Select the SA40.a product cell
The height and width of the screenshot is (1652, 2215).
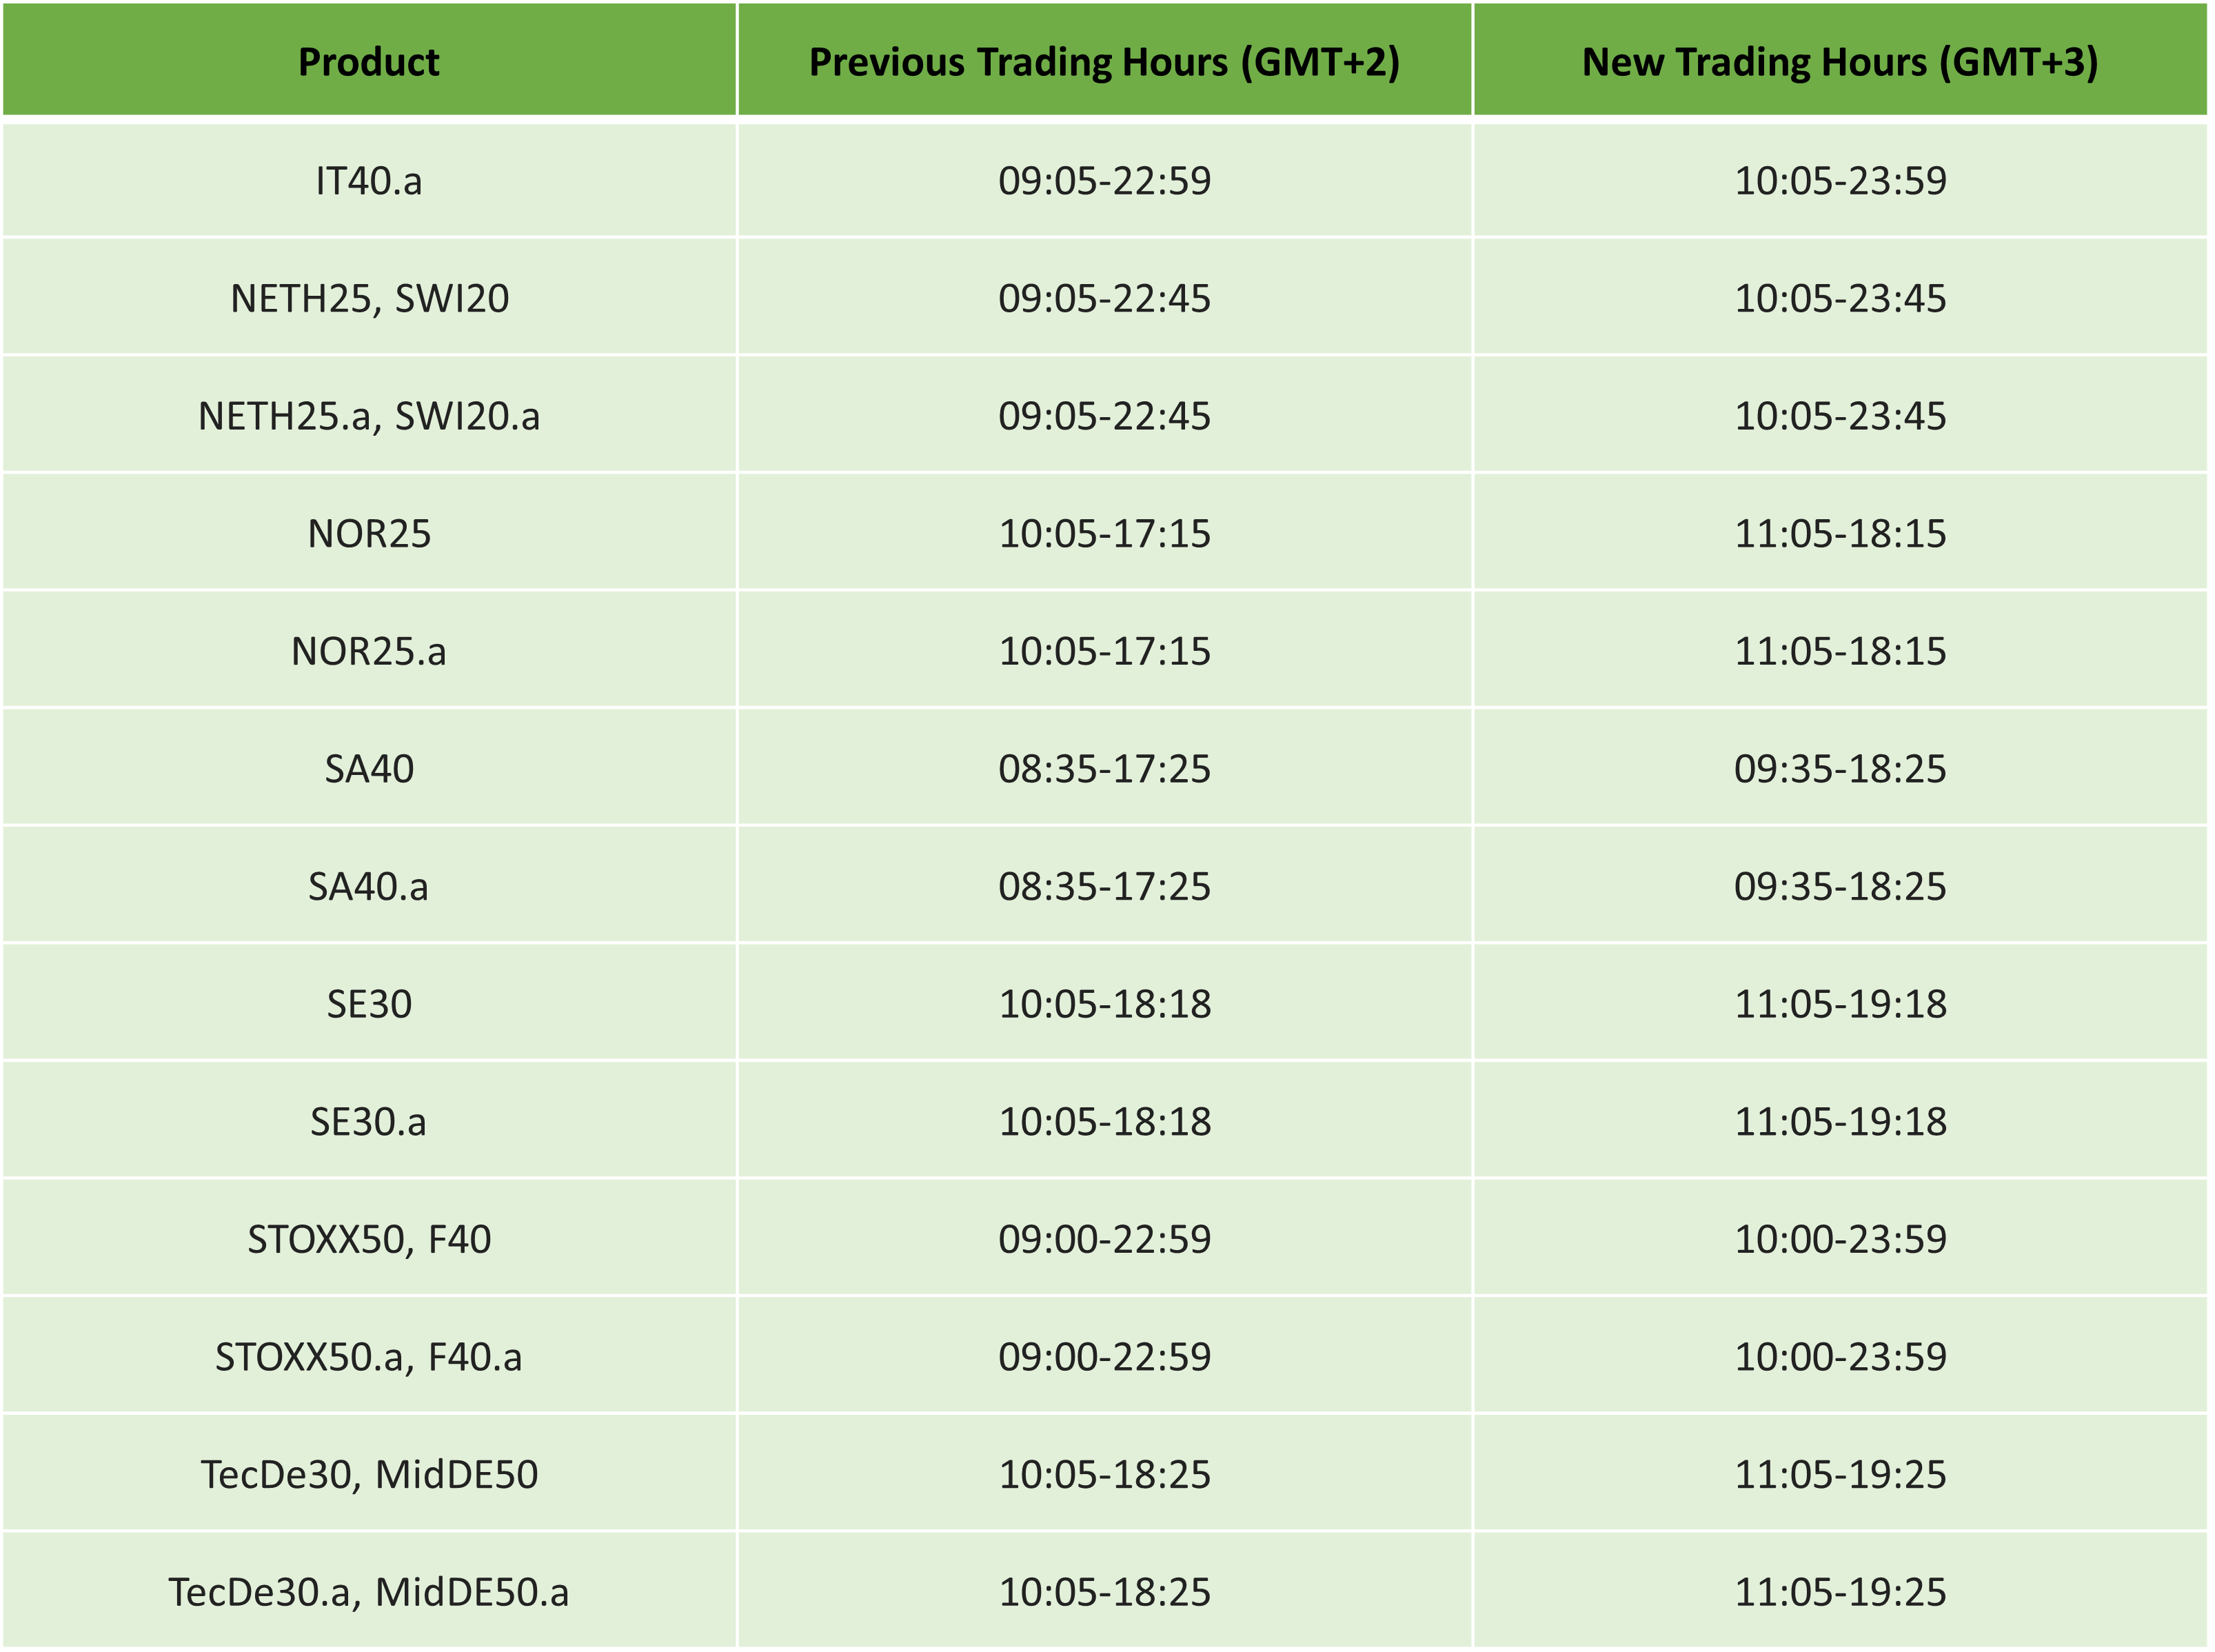tap(369, 886)
